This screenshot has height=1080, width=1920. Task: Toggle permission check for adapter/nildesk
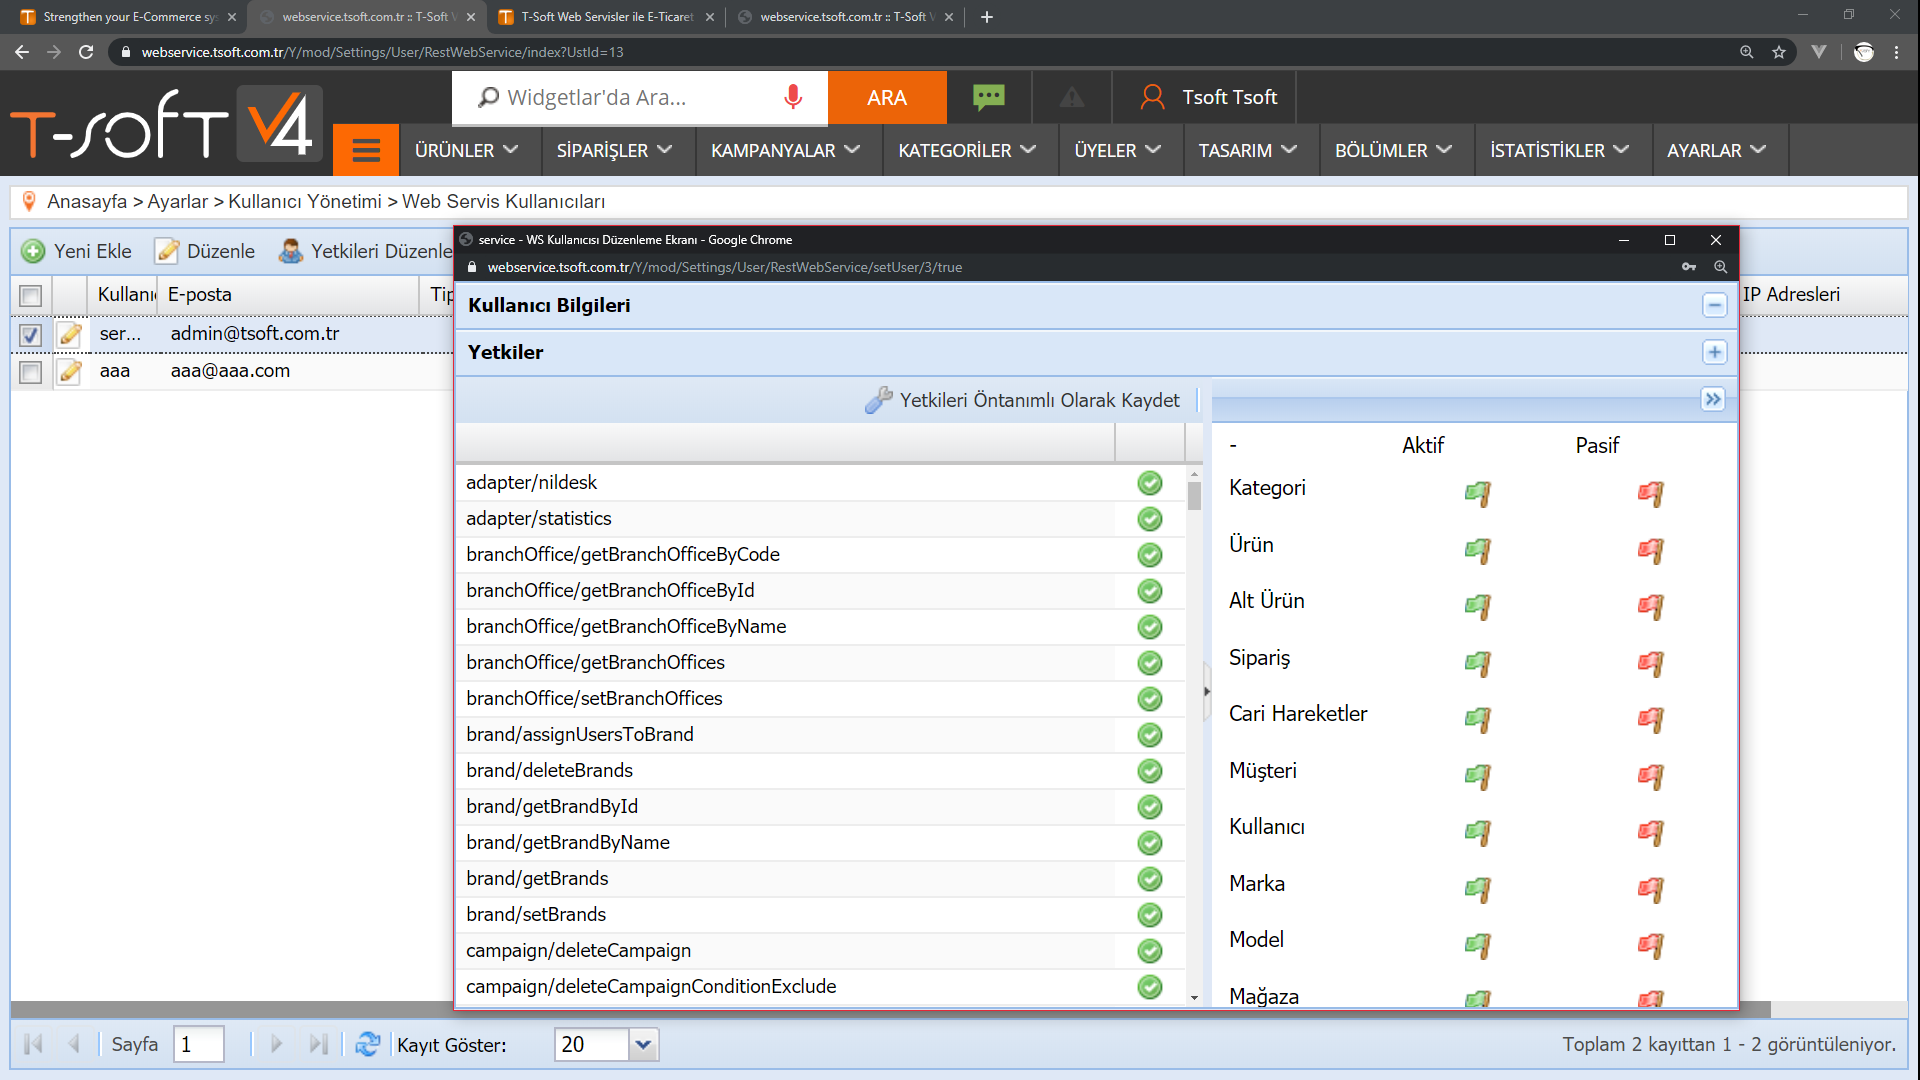[x=1150, y=483]
